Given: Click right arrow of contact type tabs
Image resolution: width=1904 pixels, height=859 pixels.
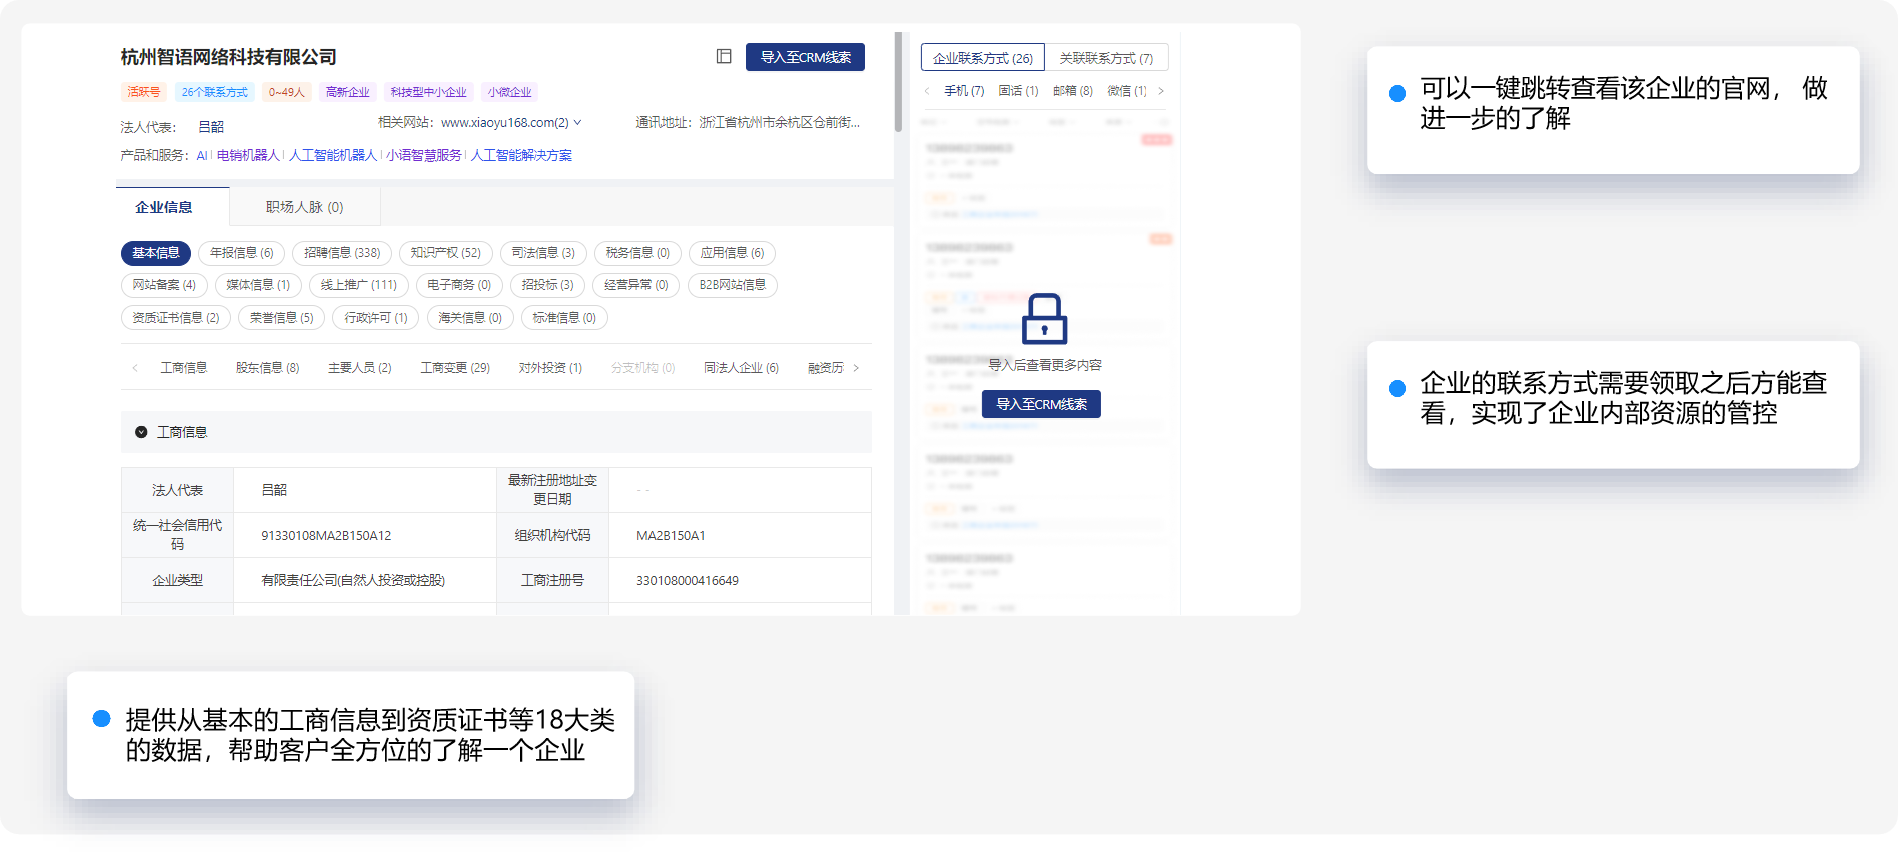Looking at the screenshot, I should point(1160,91).
